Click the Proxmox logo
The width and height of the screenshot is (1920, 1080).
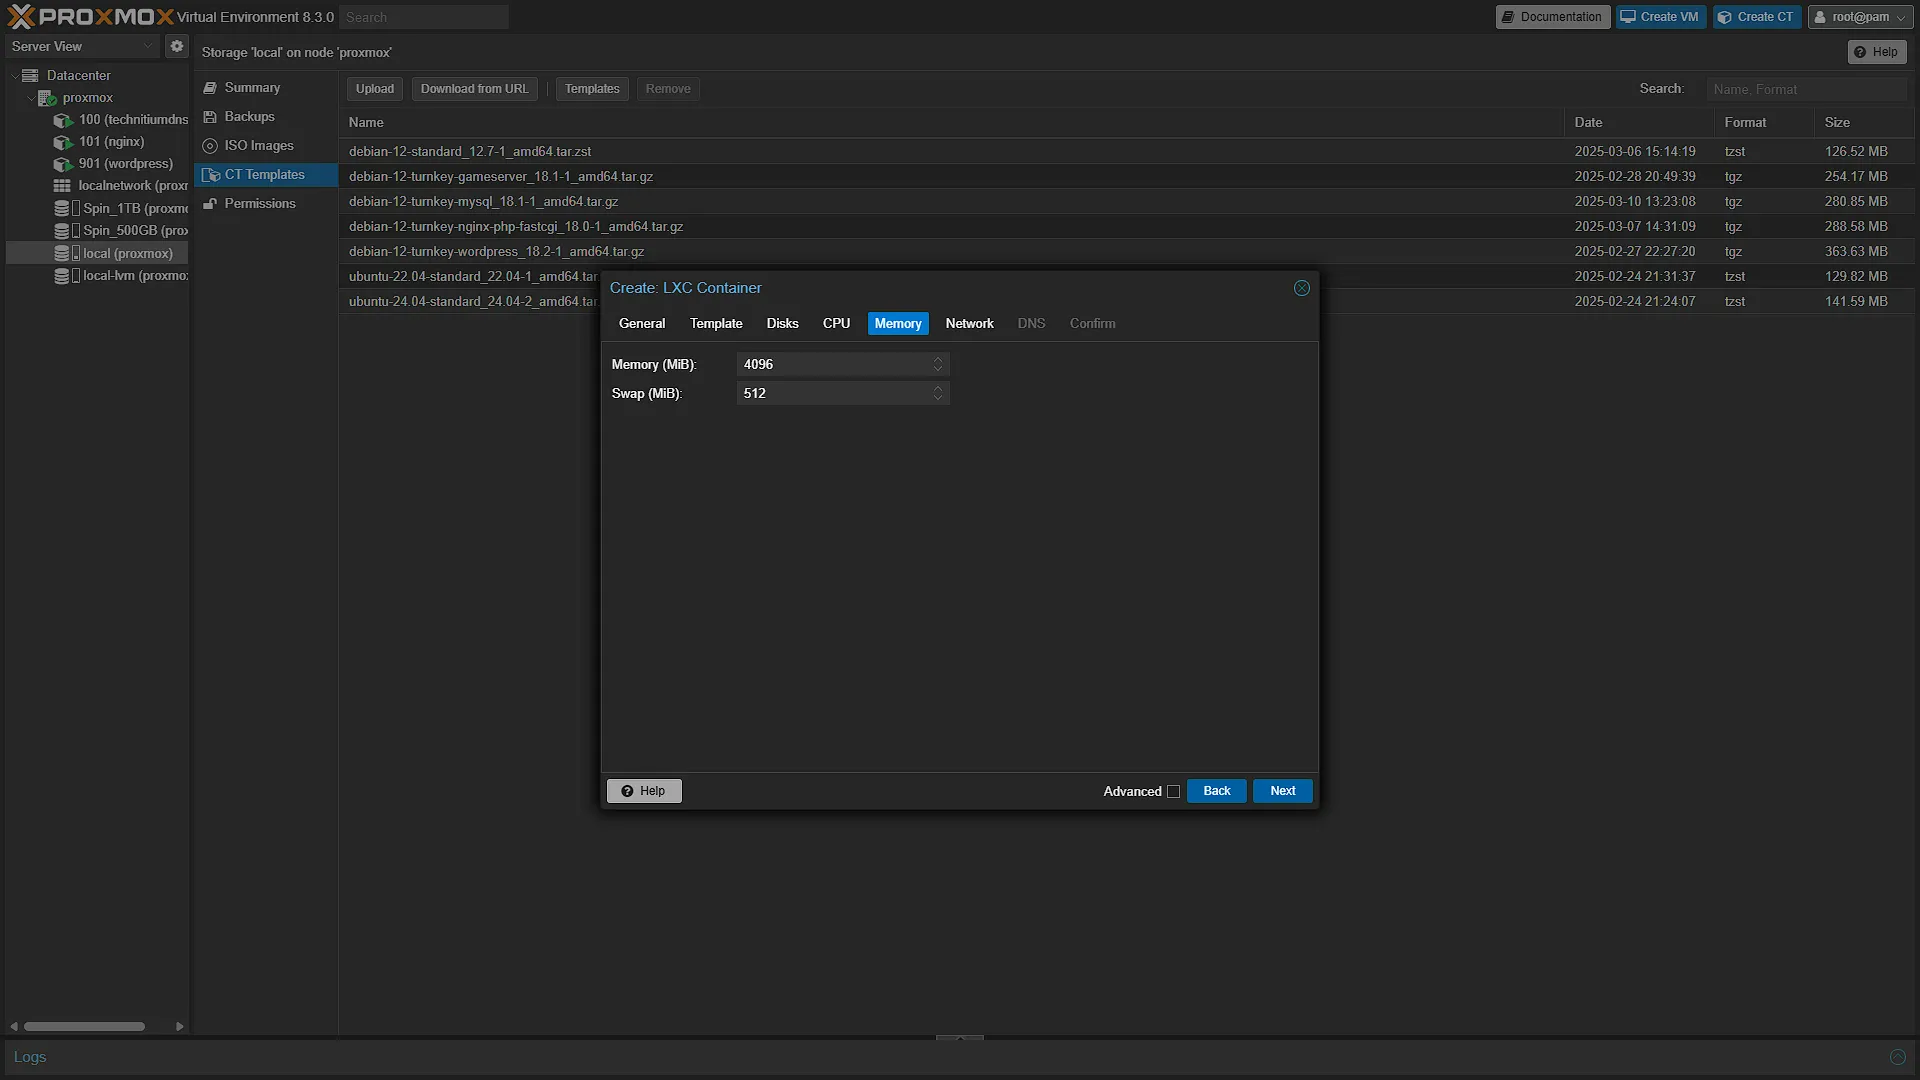point(90,17)
